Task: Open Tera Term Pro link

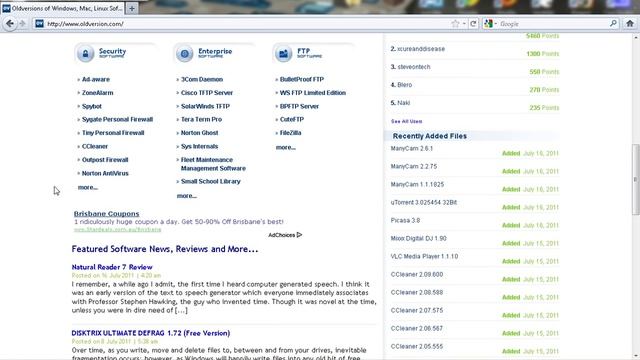Action: (201, 119)
